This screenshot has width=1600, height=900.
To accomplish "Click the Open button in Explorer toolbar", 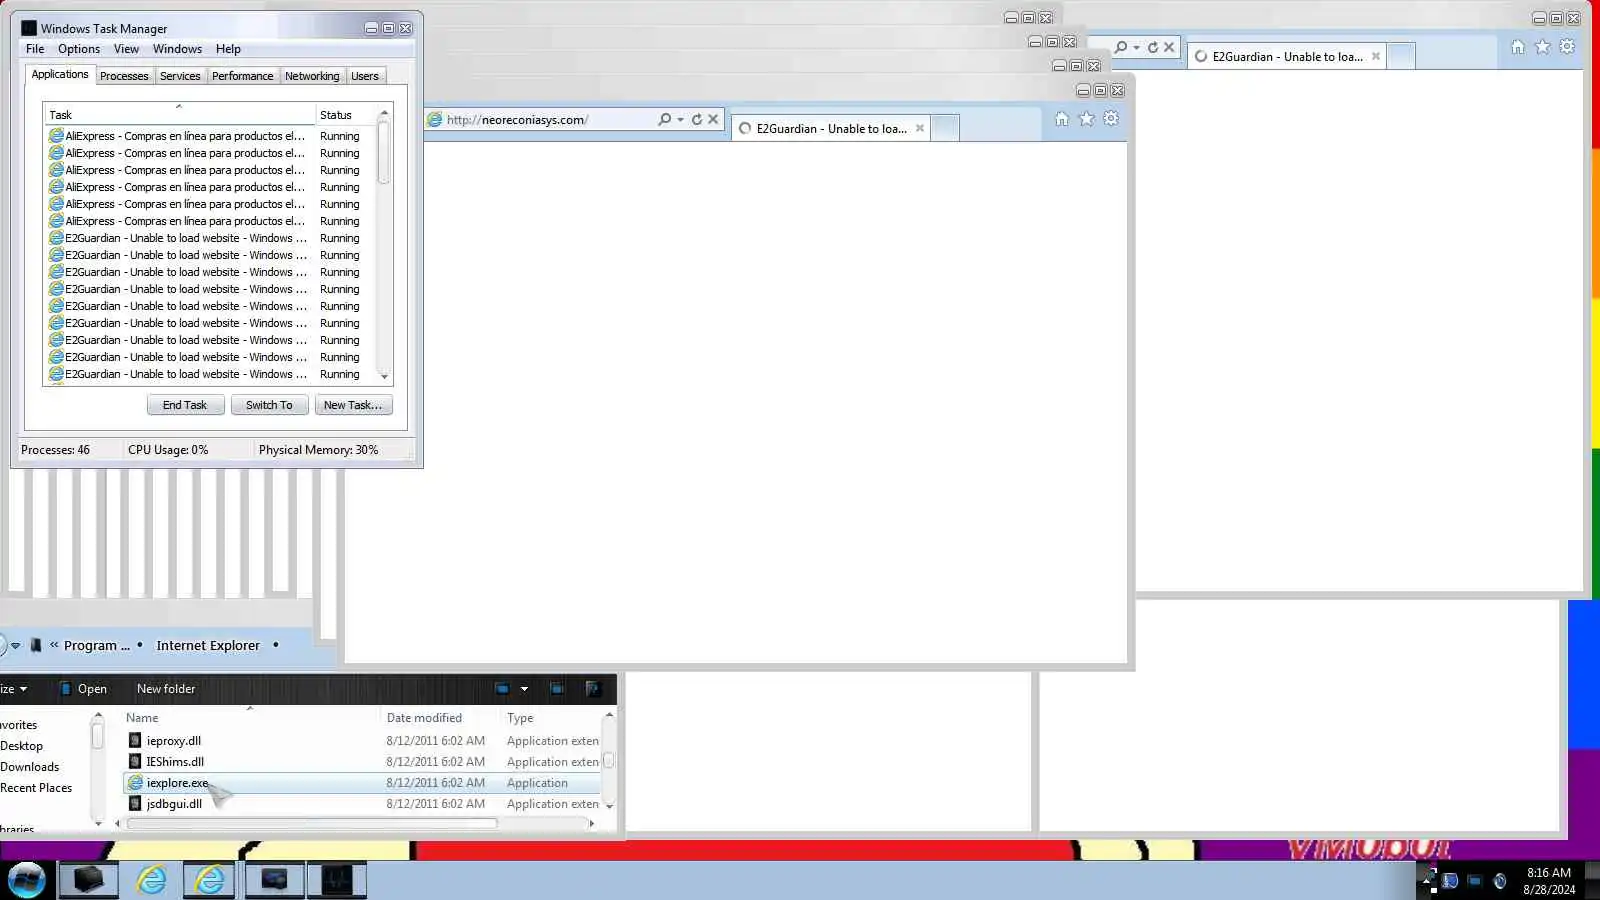I will tap(83, 689).
